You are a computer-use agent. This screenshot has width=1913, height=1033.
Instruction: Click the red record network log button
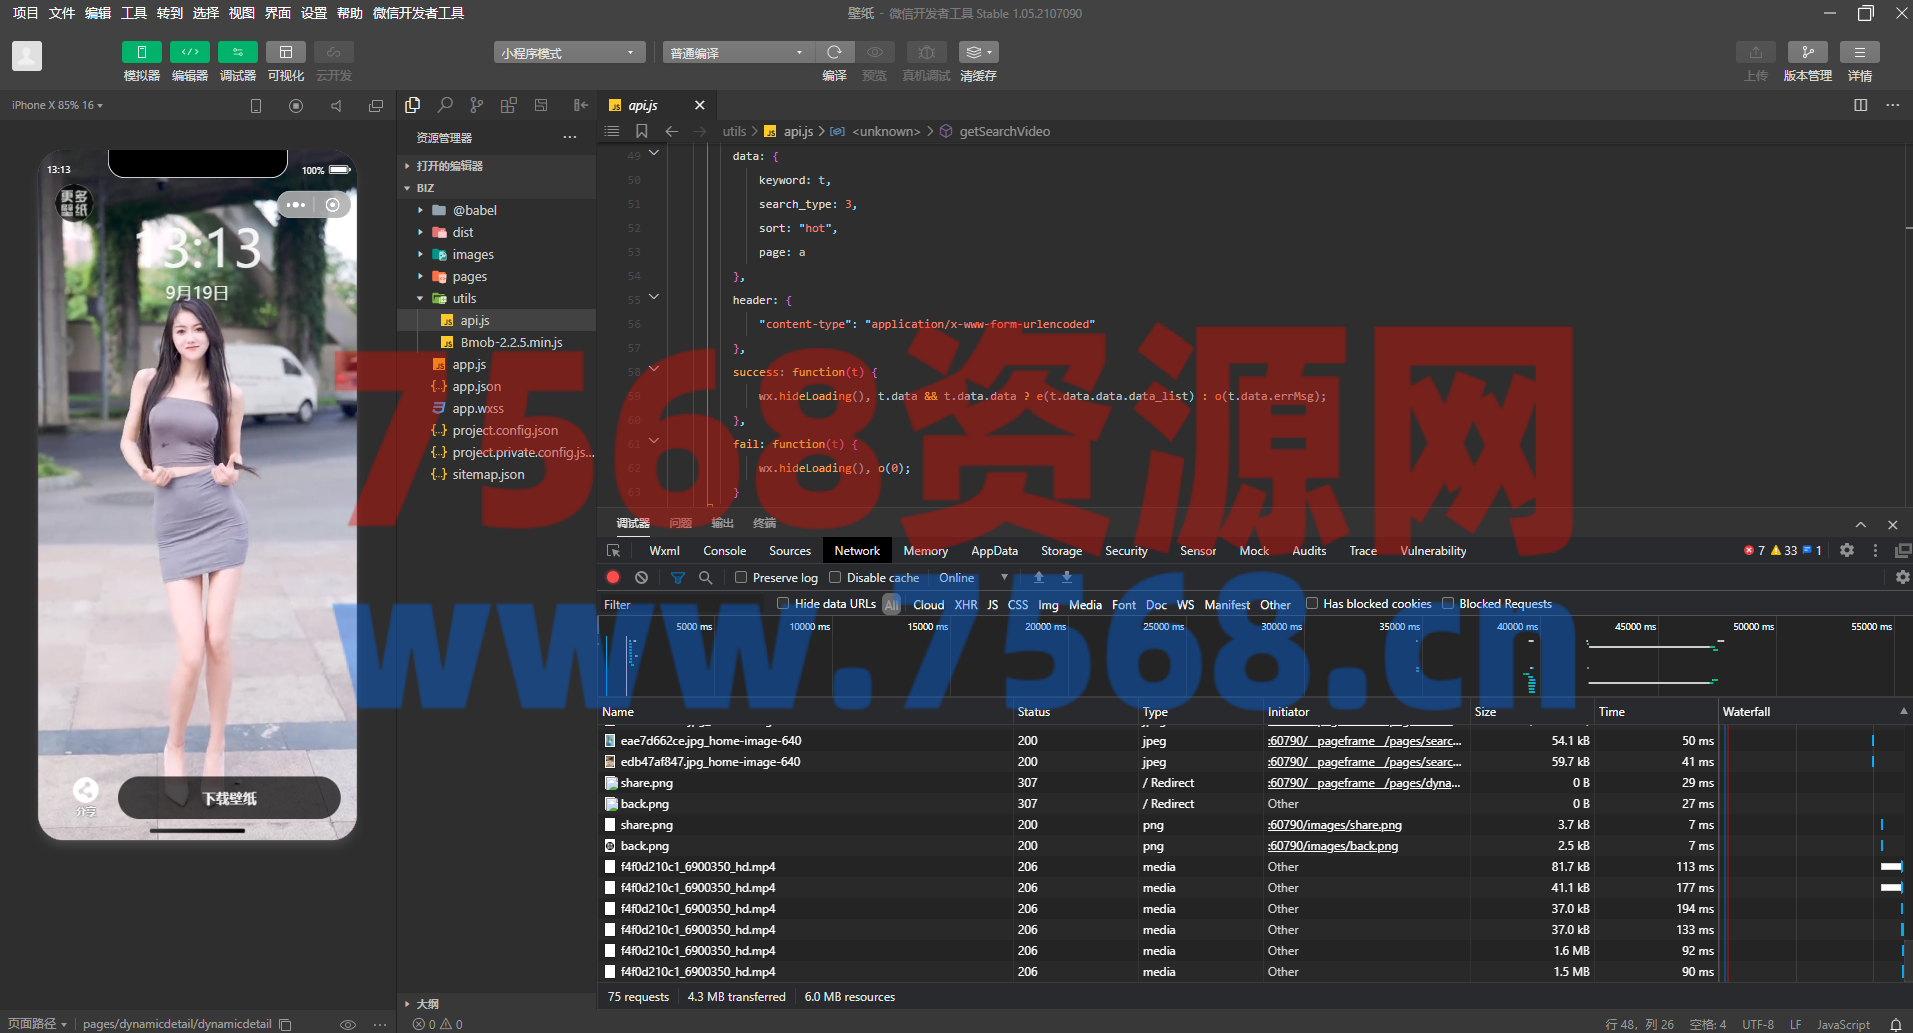pyautogui.click(x=613, y=578)
